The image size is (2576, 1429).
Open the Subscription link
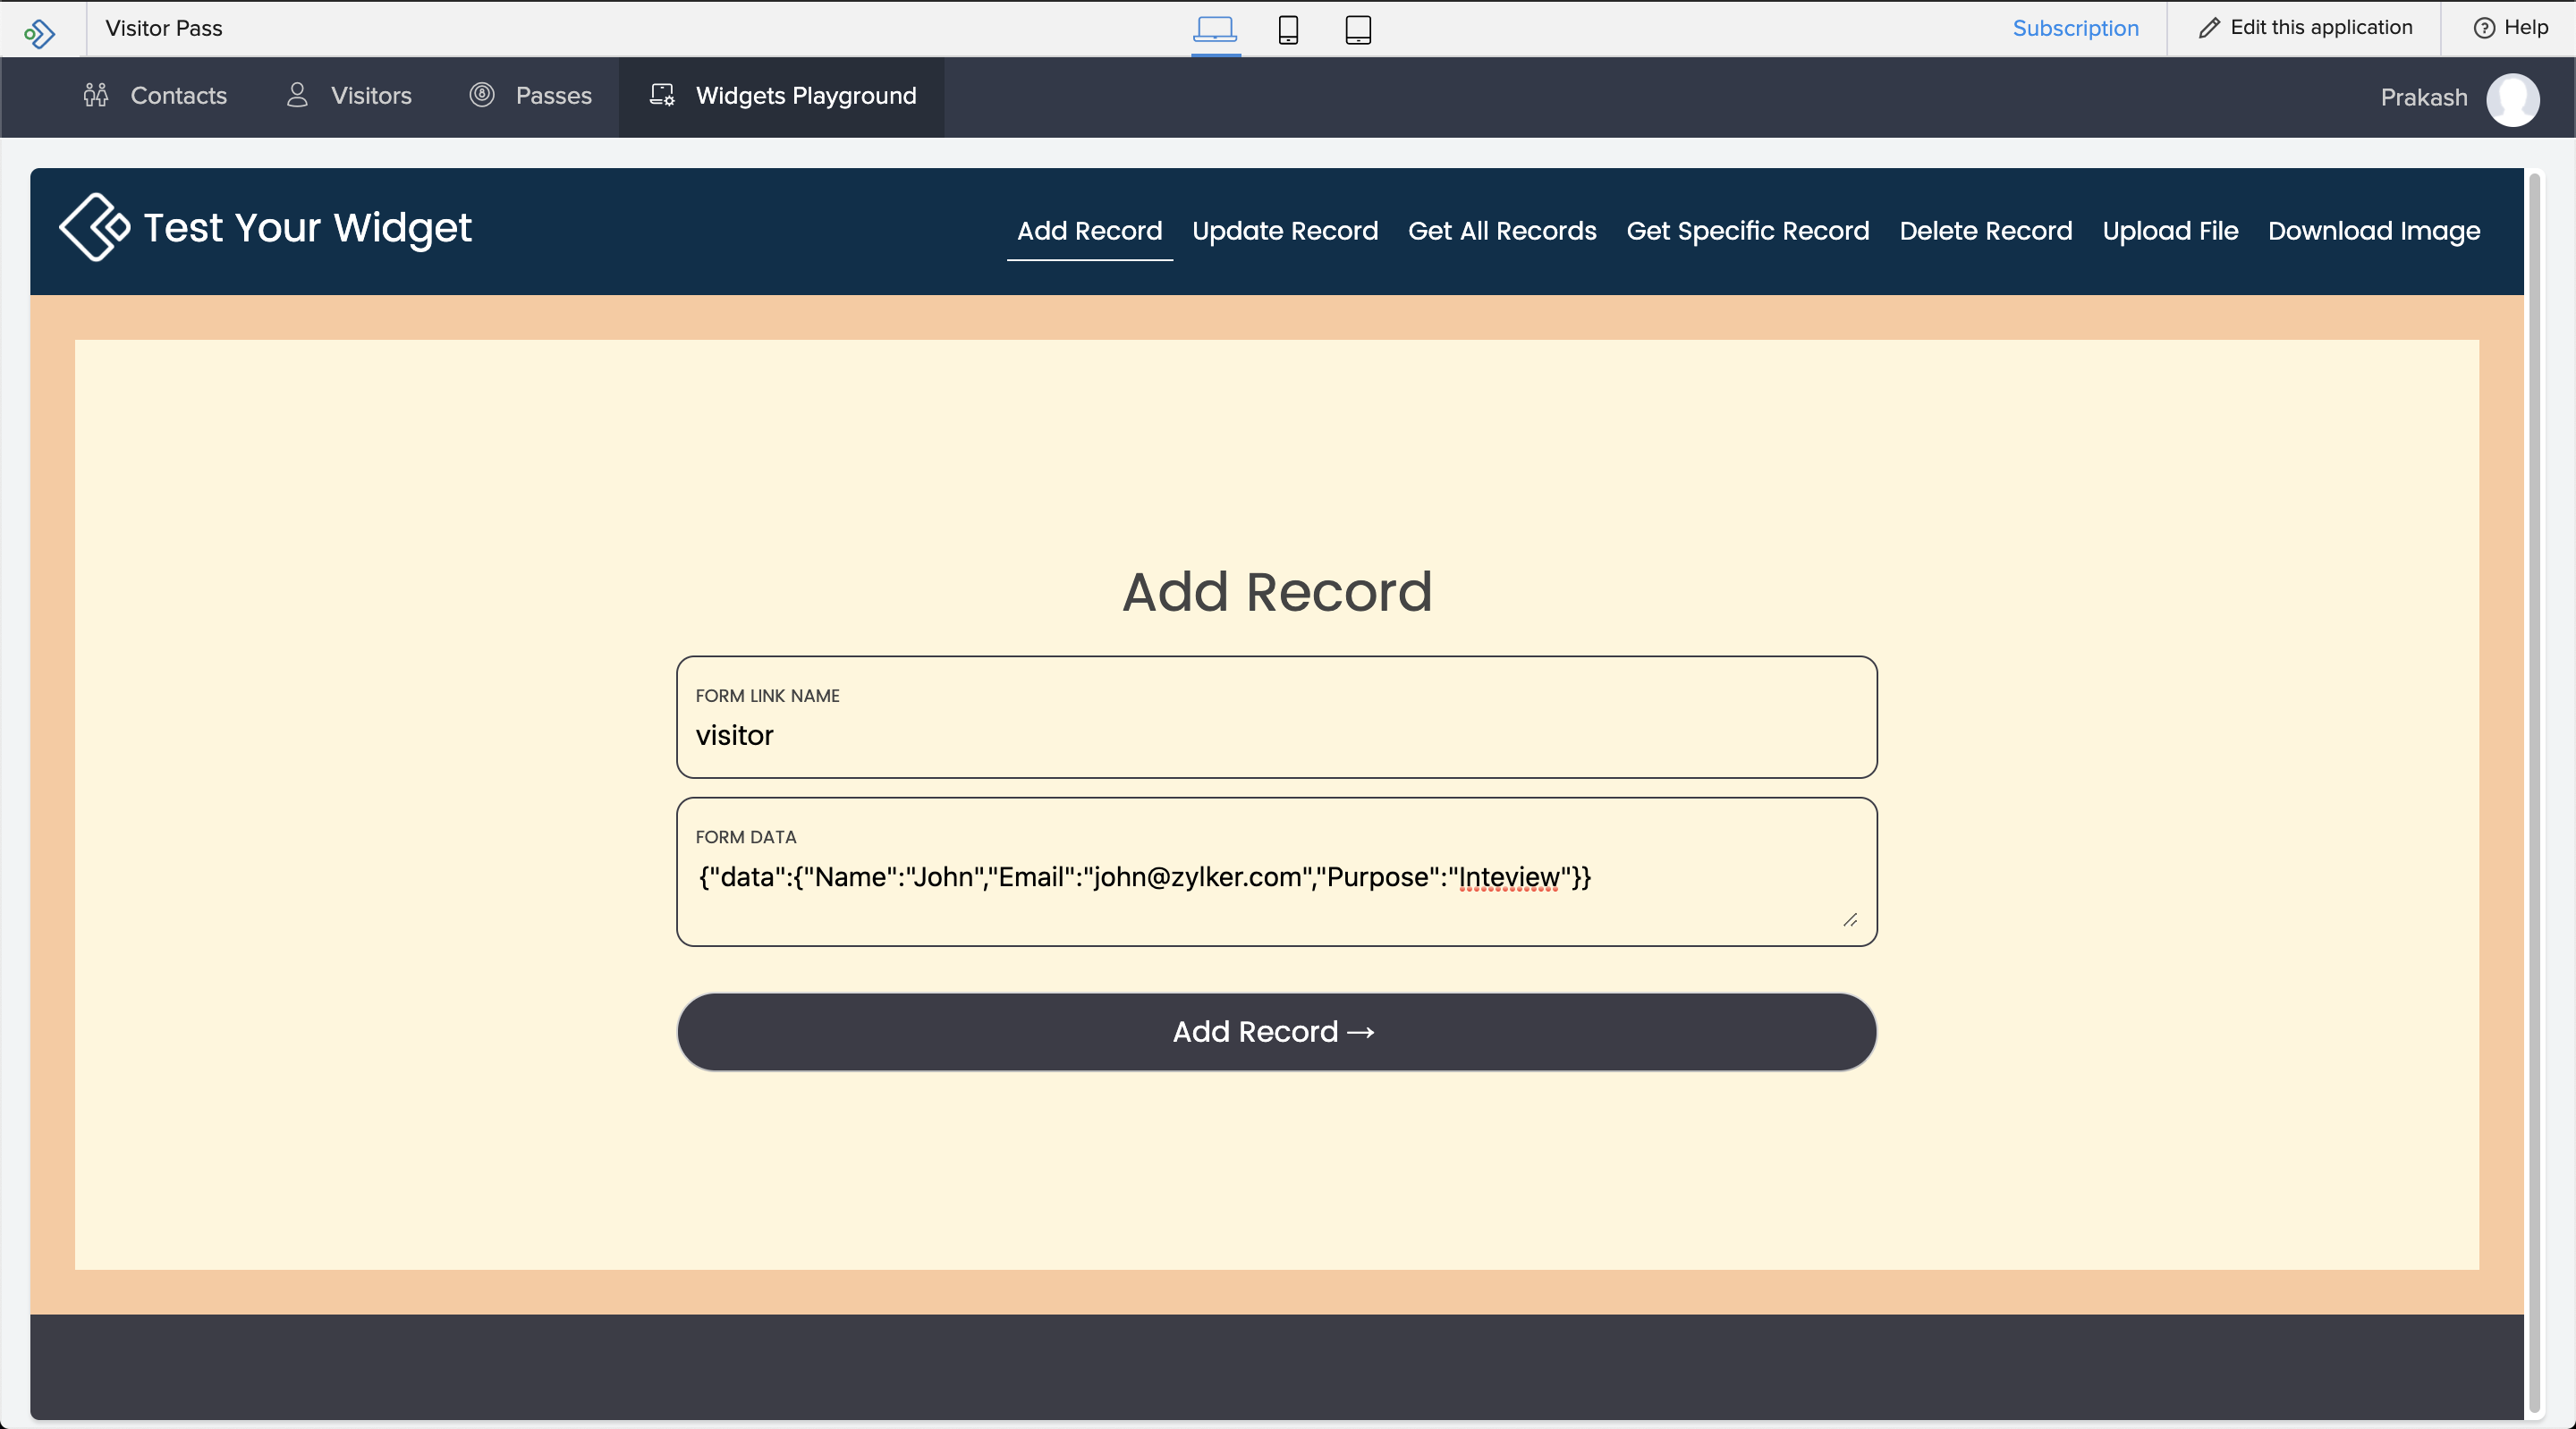tap(2075, 28)
